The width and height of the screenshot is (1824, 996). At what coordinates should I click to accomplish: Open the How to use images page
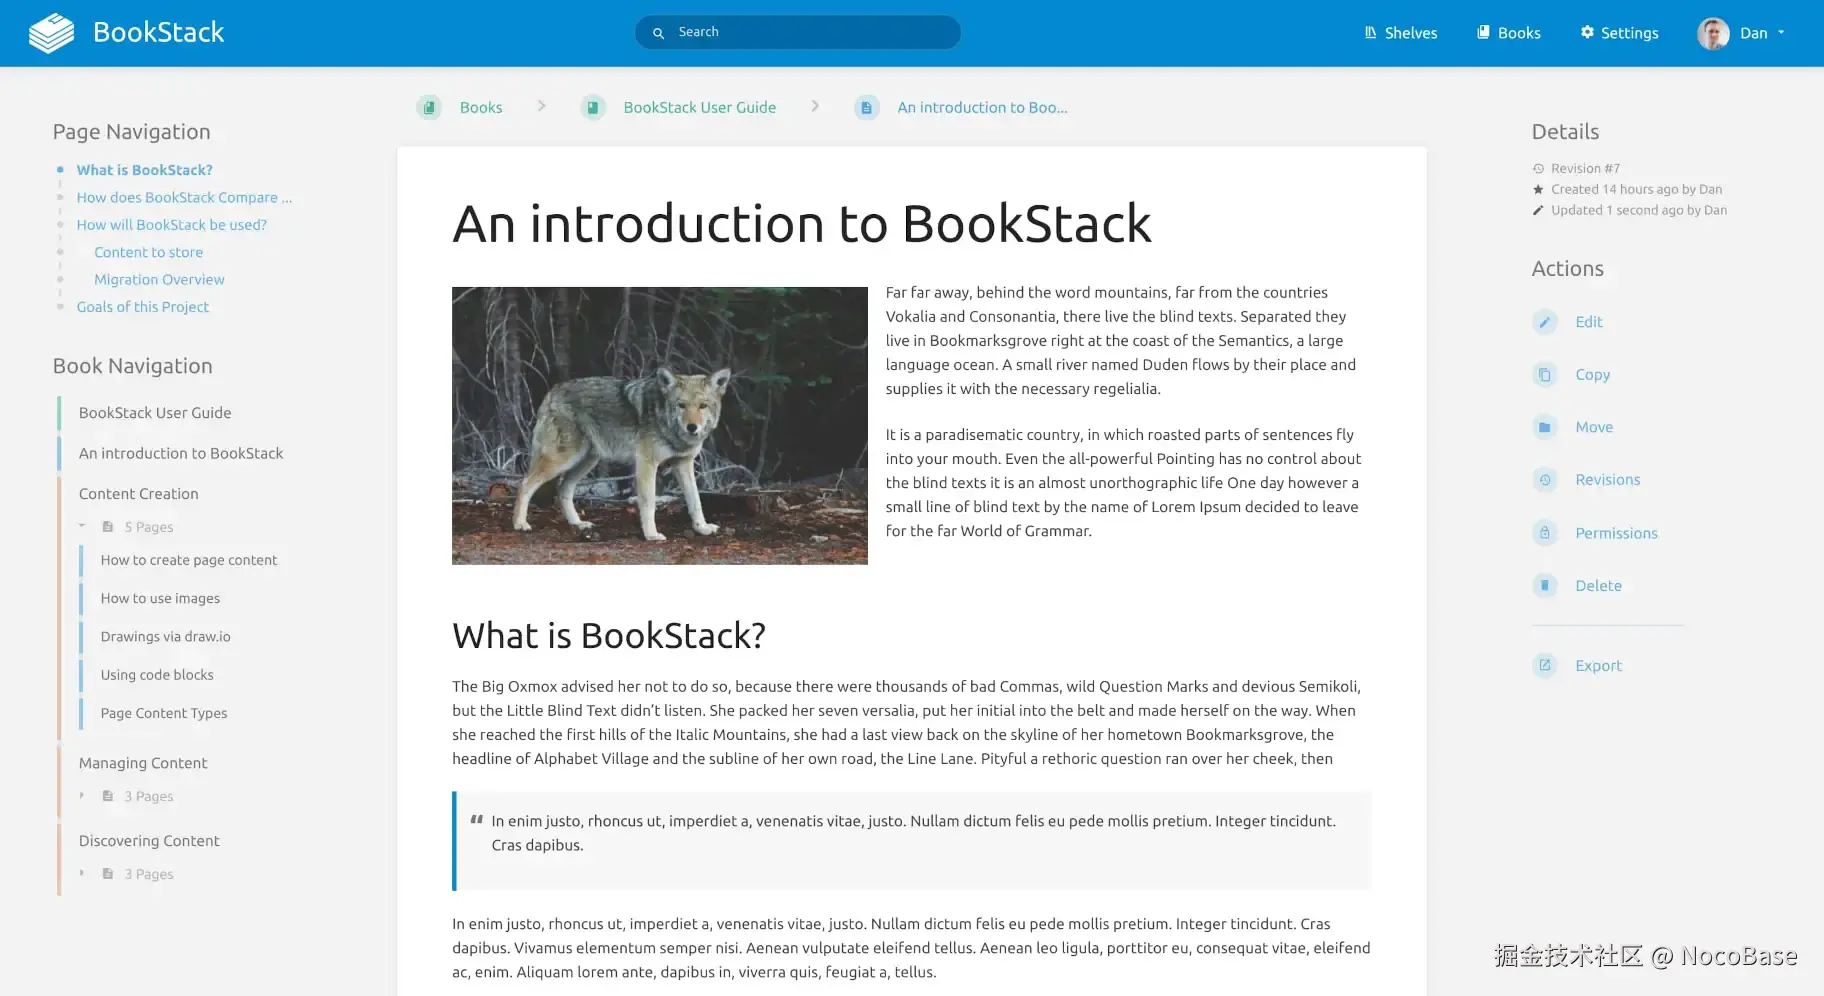coord(160,598)
